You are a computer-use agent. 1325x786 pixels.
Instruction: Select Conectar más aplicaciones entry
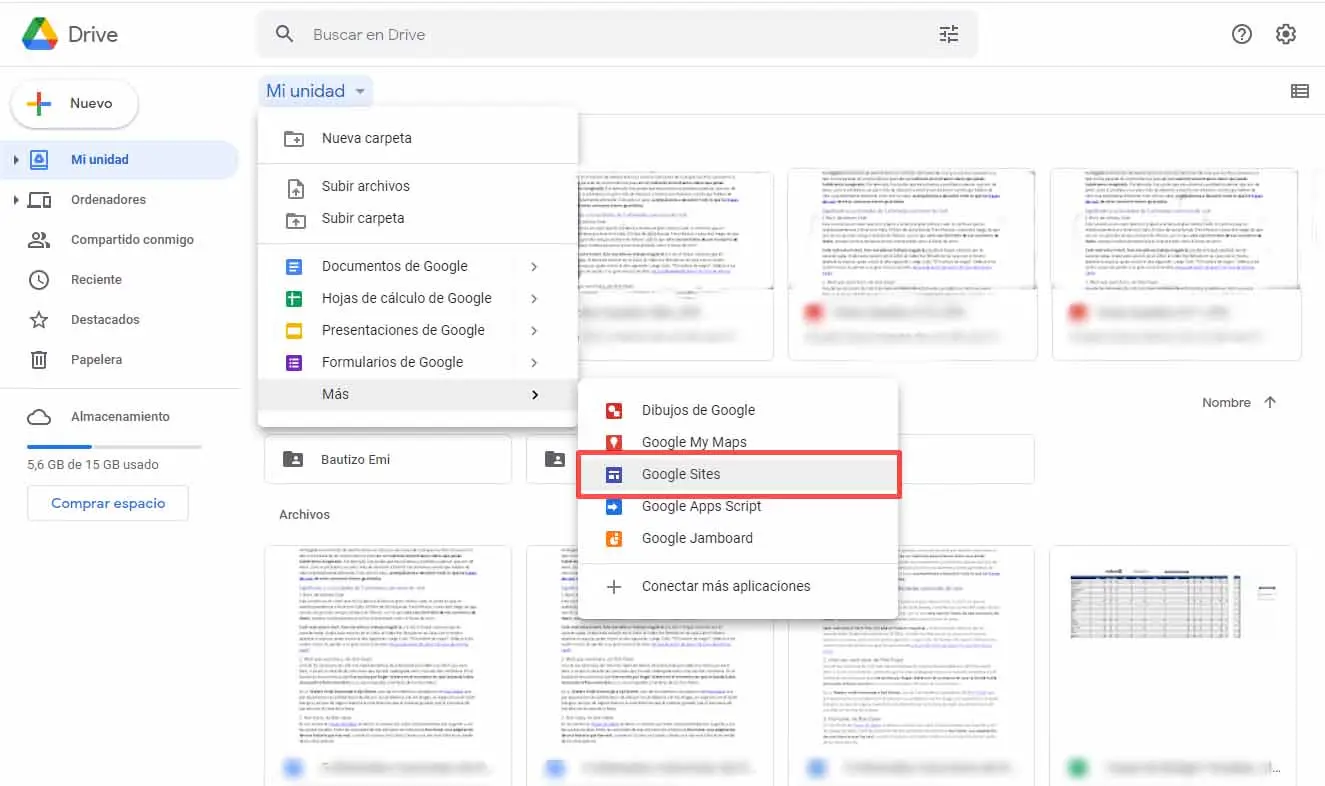(738, 587)
